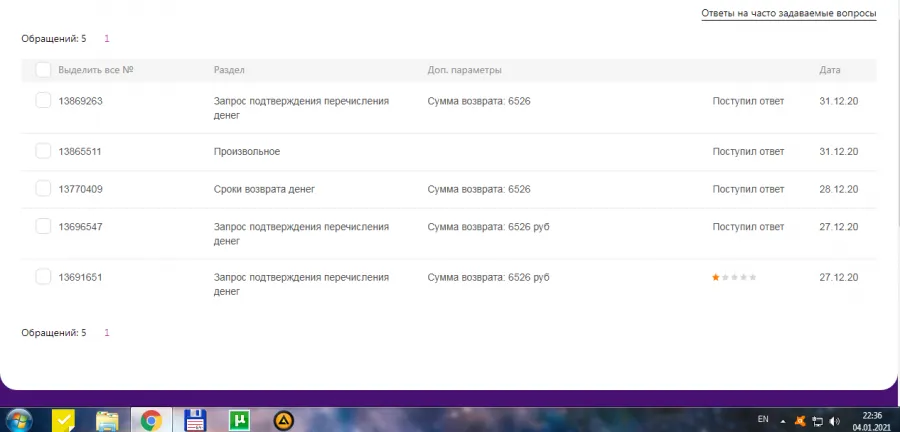Click the fourth star in rating for 13691651
Viewport: 900px width, 432px height.
(x=743, y=277)
